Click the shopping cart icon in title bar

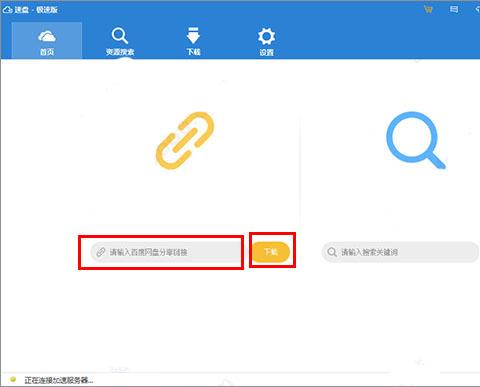(x=428, y=9)
